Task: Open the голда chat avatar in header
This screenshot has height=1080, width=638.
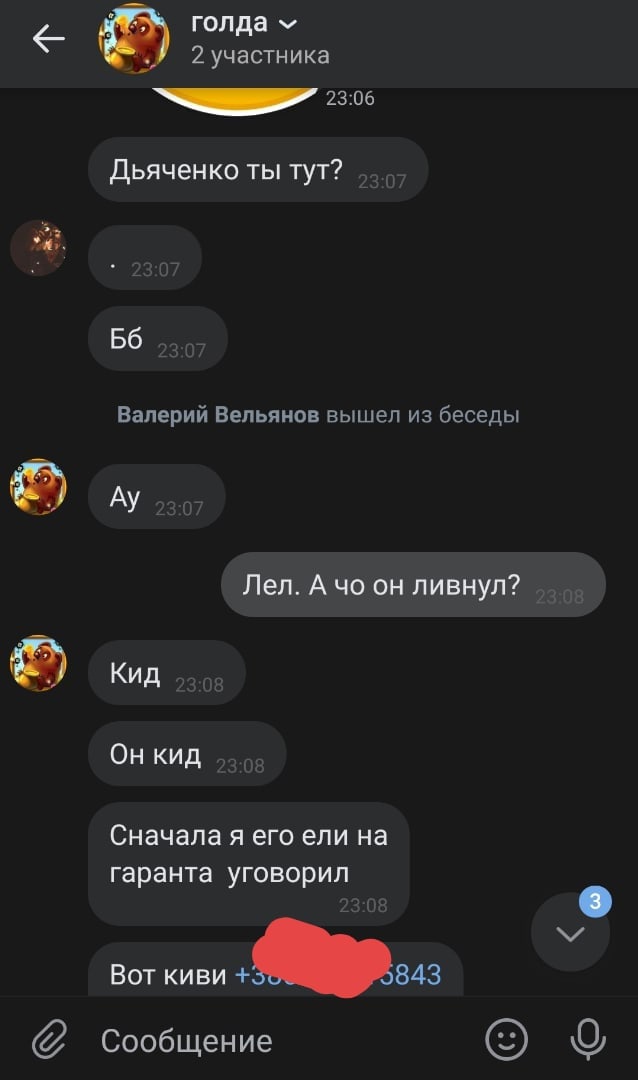Action: 134,39
